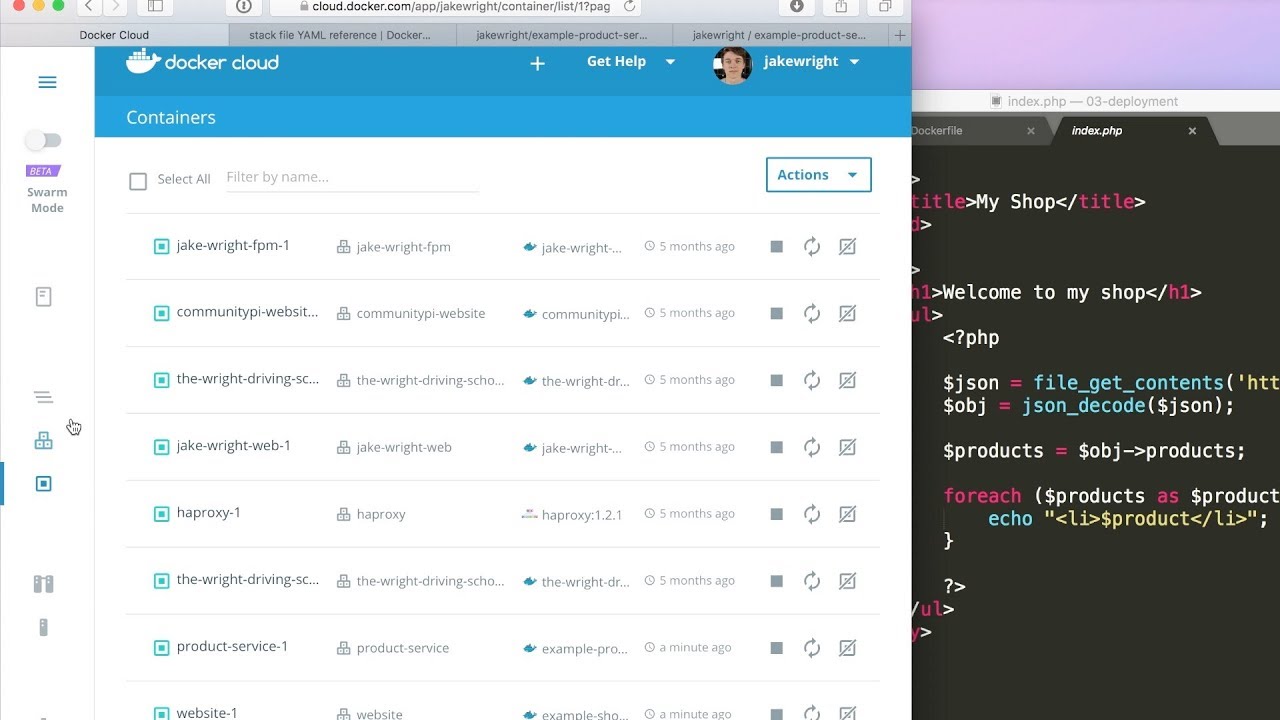1280x720 pixels.
Task: Select the website-1 container checkbox
Action: click(x=161, y=714)
